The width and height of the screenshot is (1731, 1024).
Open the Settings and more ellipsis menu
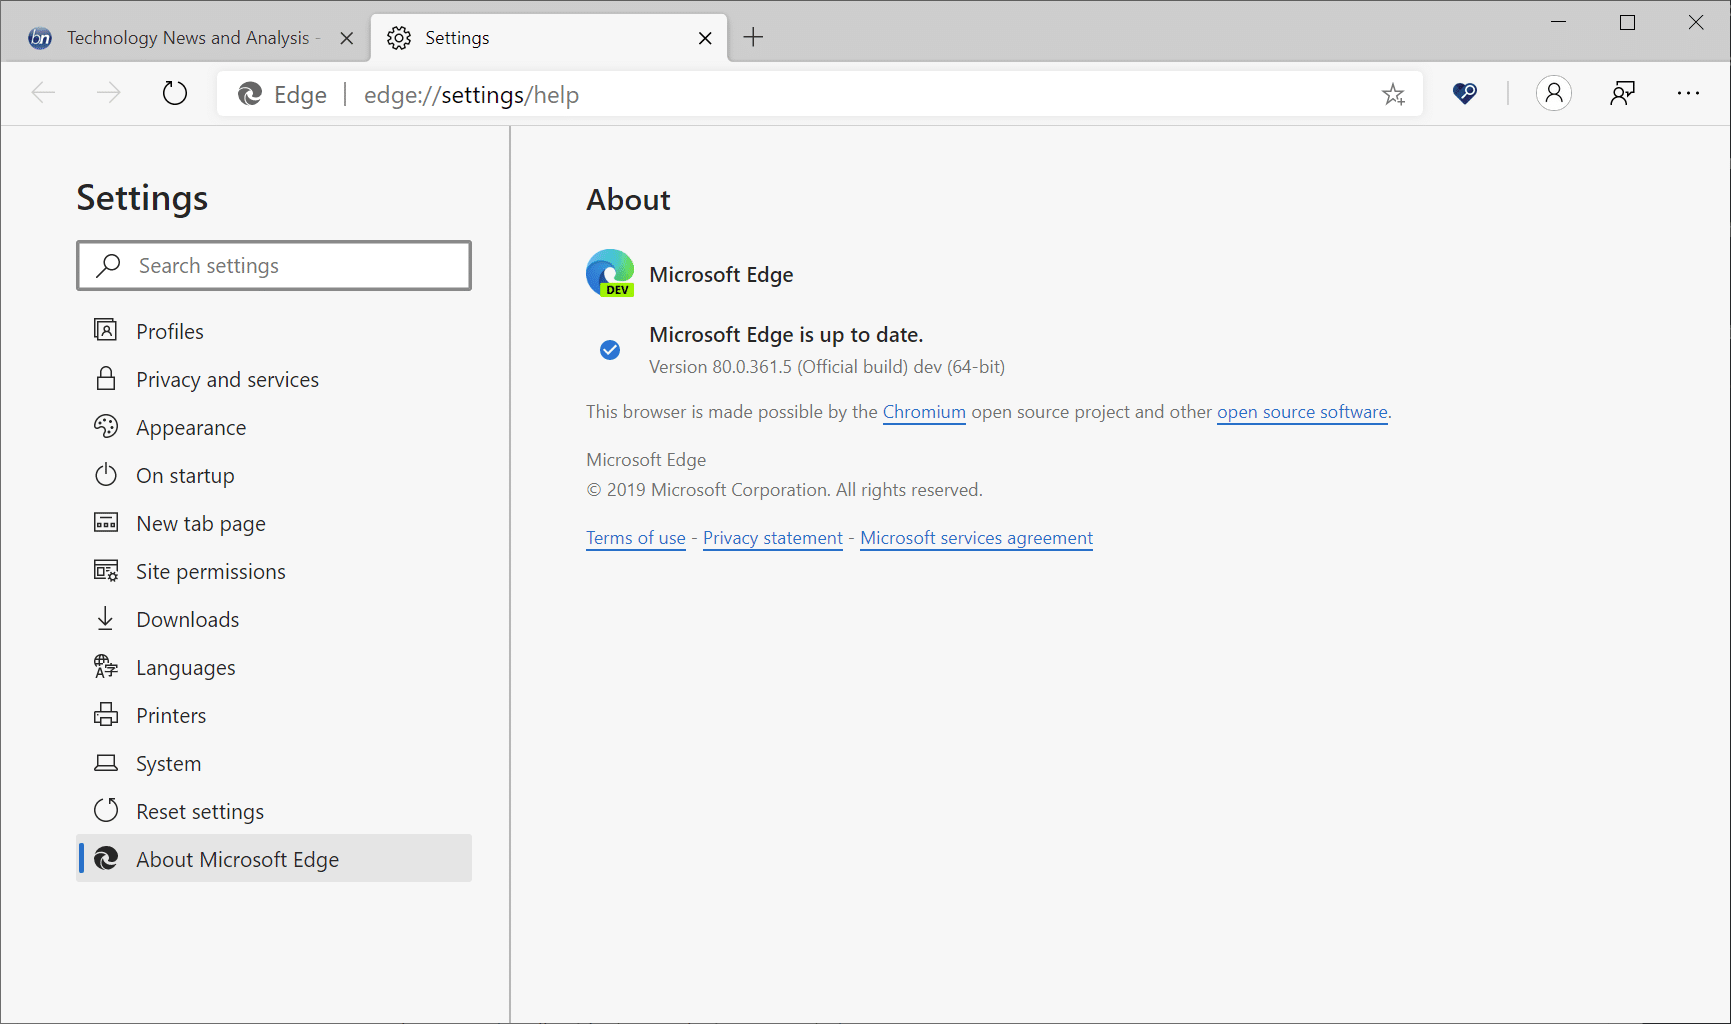click(1688, 94)
